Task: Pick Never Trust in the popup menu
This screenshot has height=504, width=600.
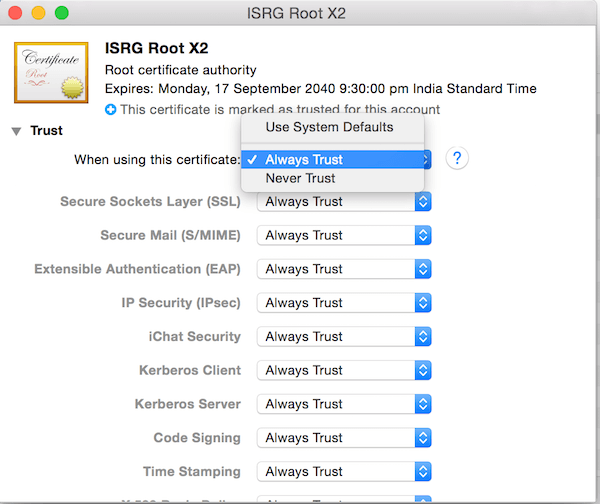Action: click(300, 178)
